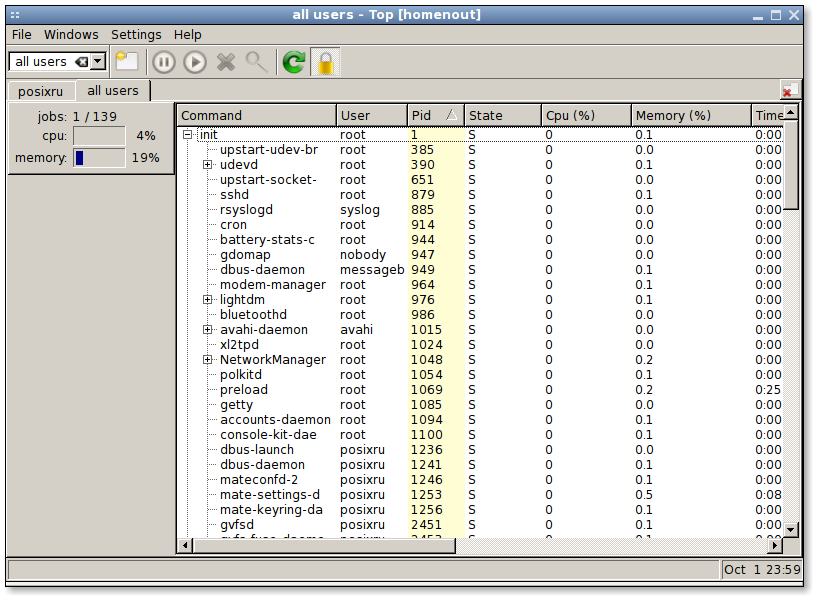Select the upstart-udev-br process row
813x596 pixels.
pos(481,150)
